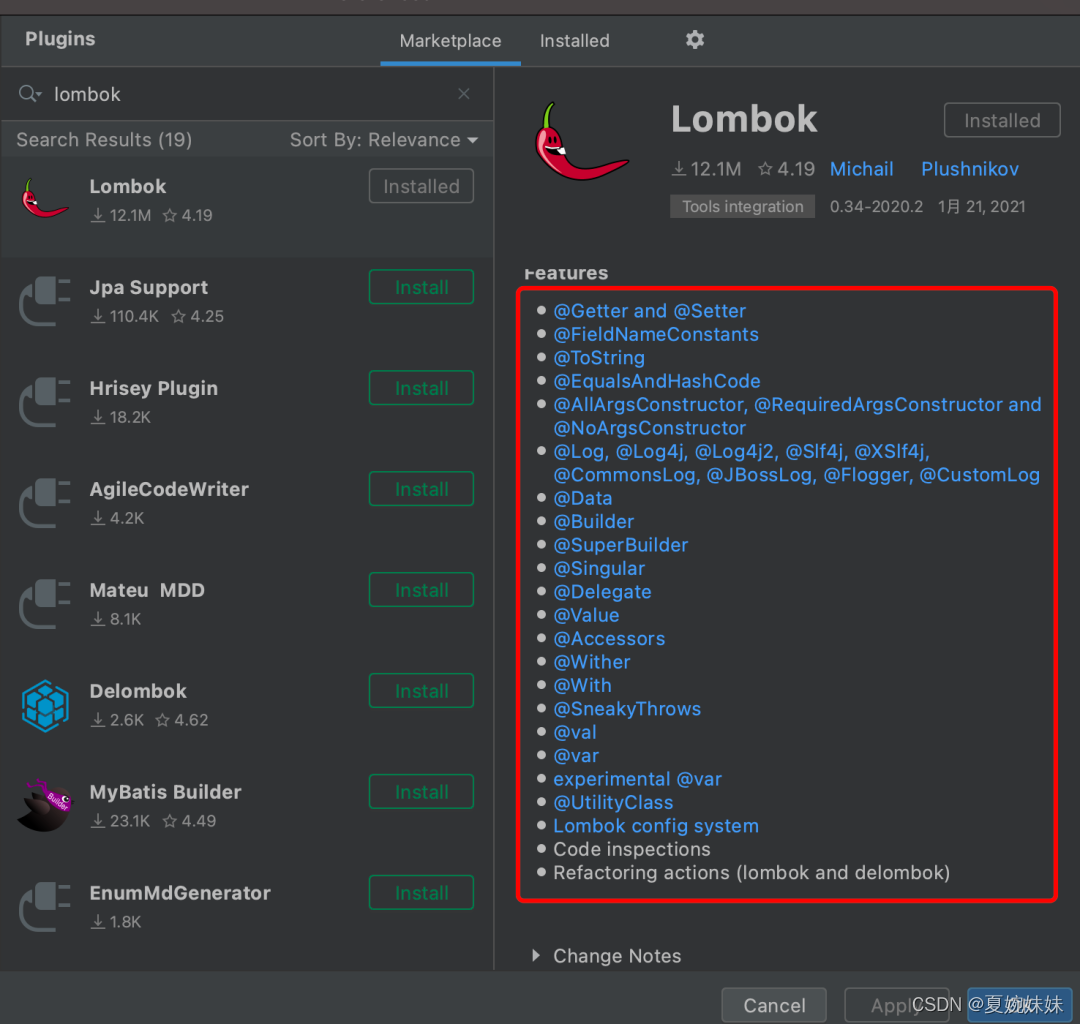
Task: Switch to the Installed tab
Action: (x=574, y=41)
